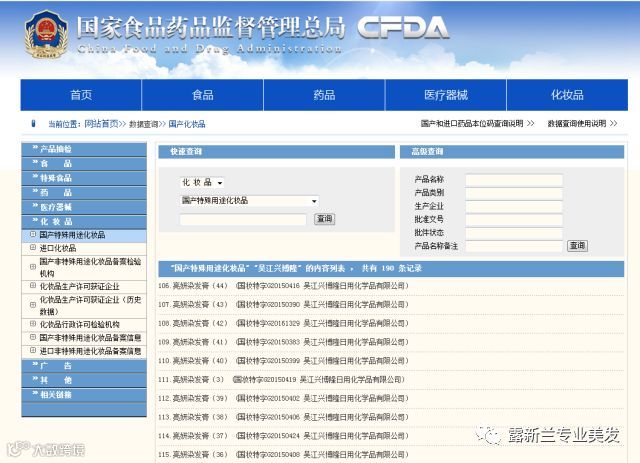Click the quick query keyword input box
Image resolution: width=640 pixels, height=463 pixels.
(x=243, y=219)
